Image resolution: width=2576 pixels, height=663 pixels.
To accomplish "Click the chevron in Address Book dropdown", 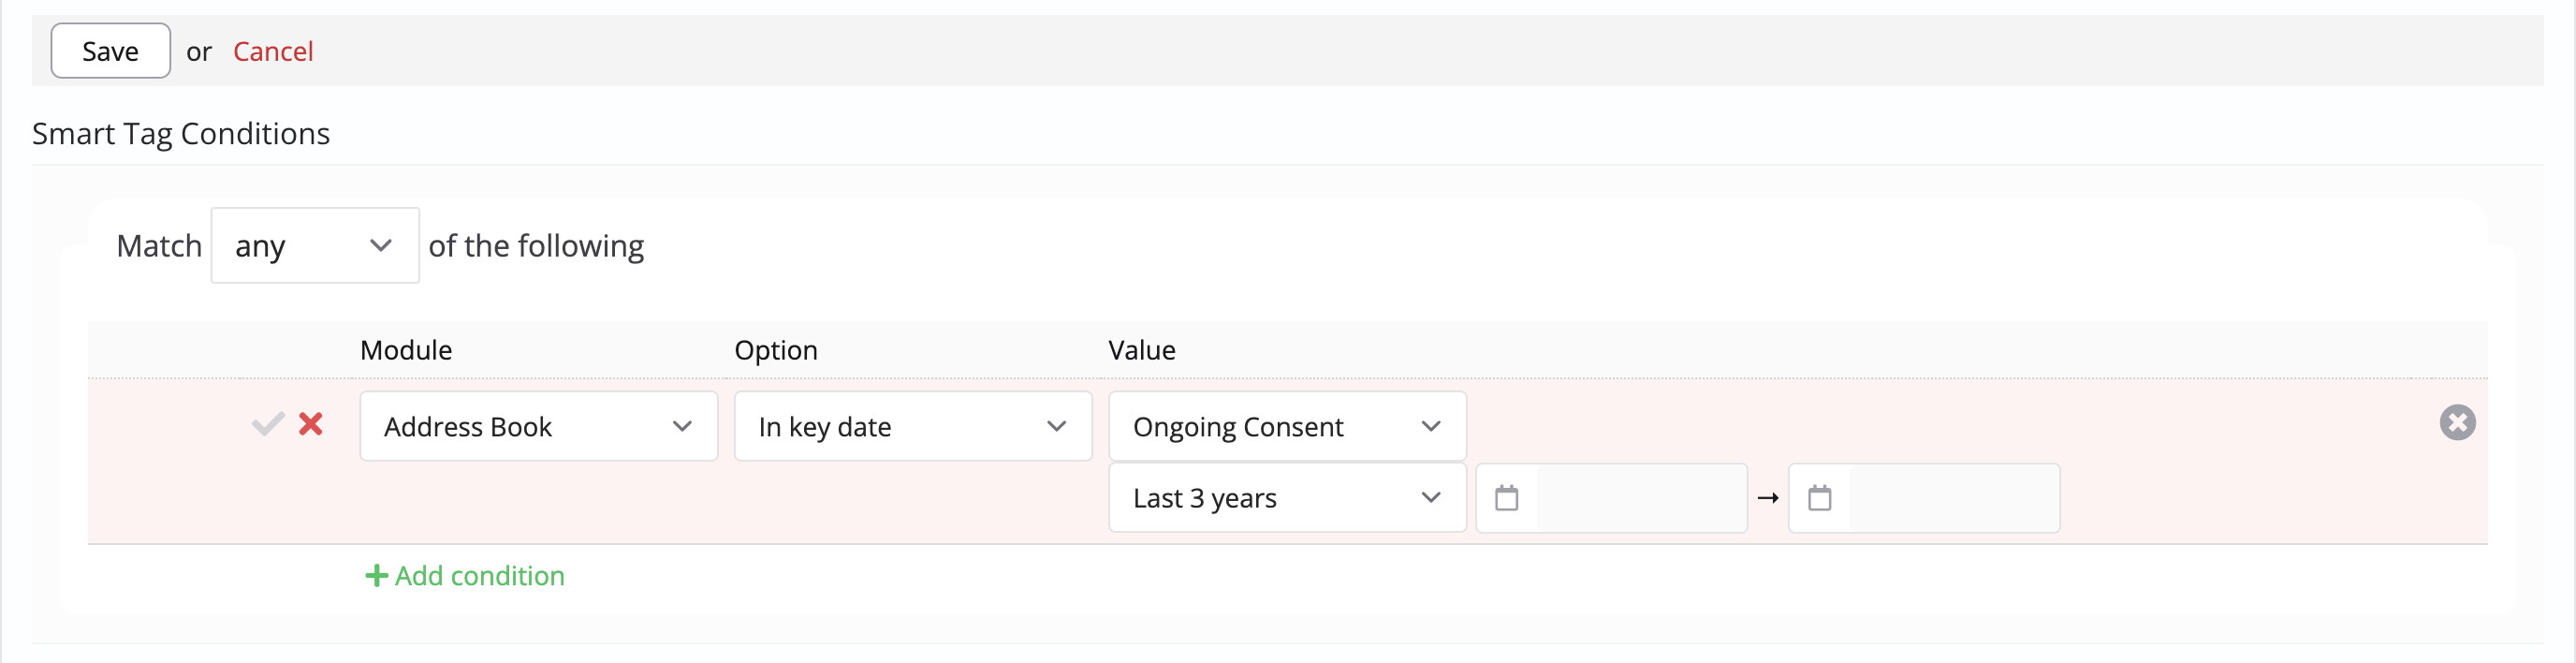I will (x=683, y=427).
